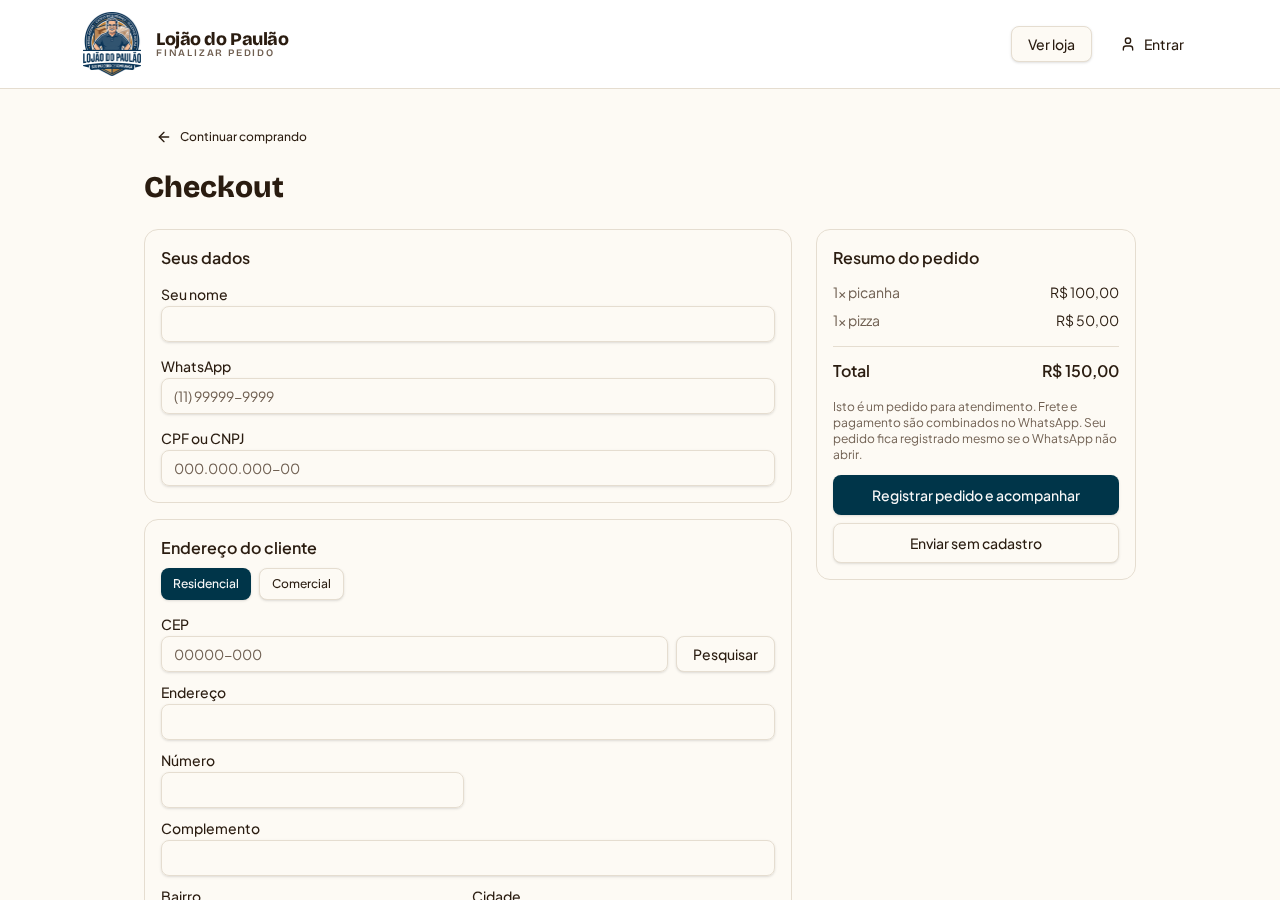Screen dimensions: 1280x900
Task: Click the user icon next to Entrar
Action: tap(1128, 44)
